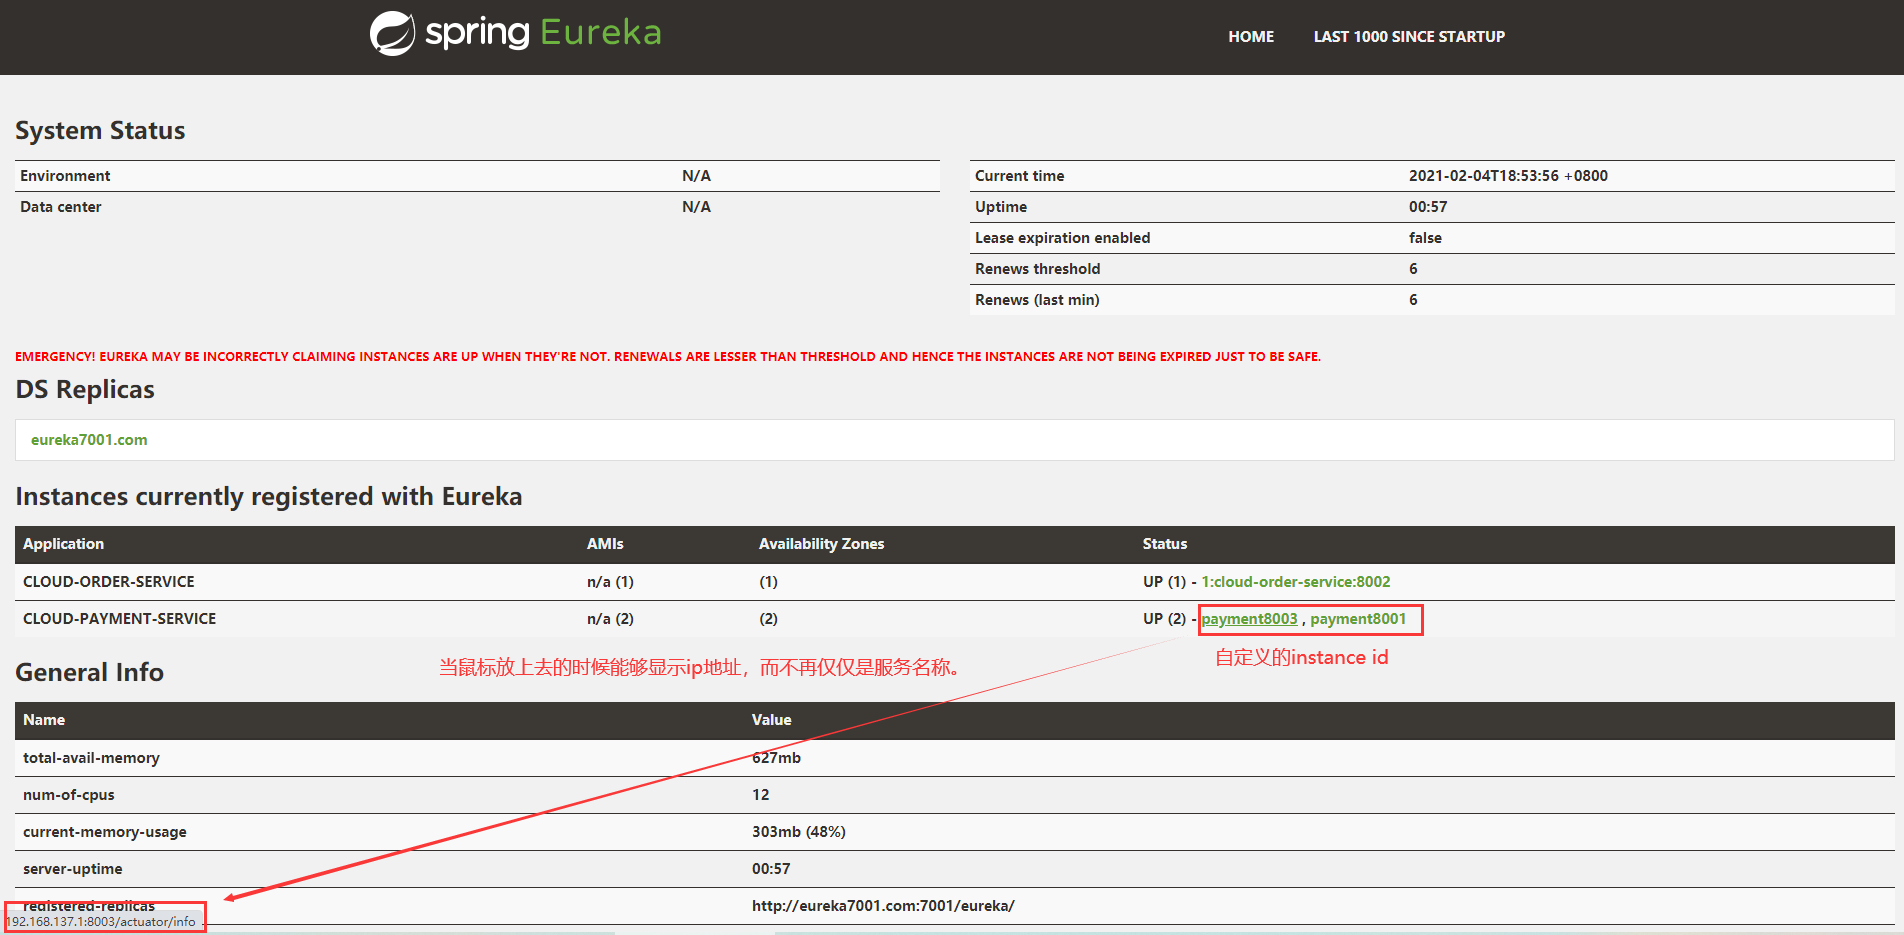The width and height of the screenshot is (1904, 935).
Task: Select the Renews threshold label
Action: (1038, 269)
